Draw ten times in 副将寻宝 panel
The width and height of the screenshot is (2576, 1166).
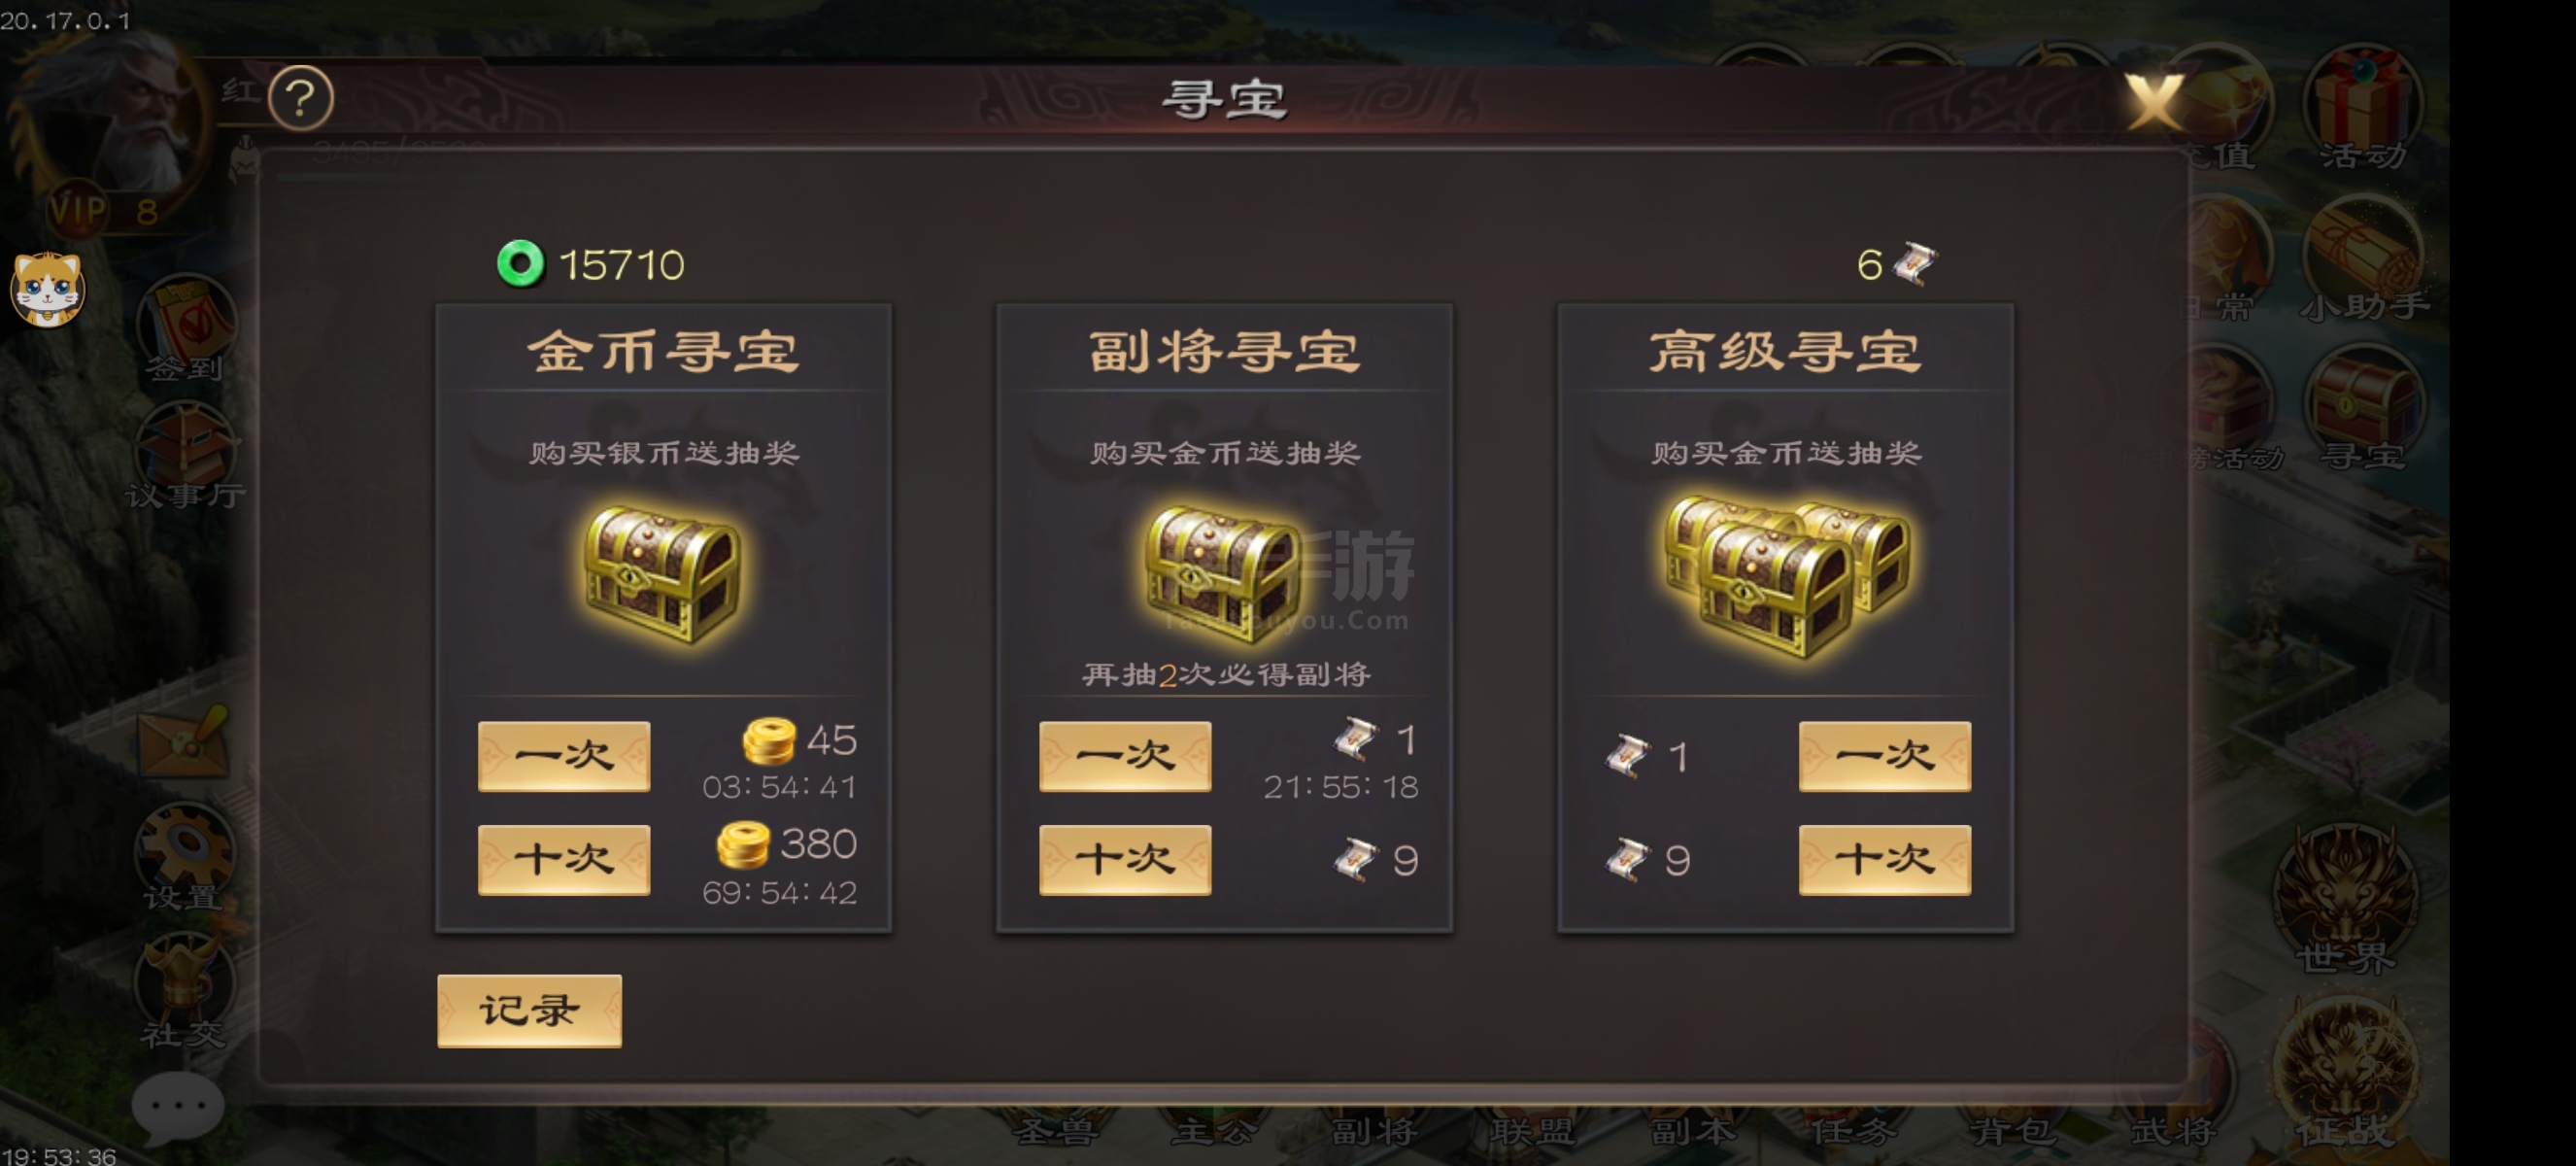[1125, 860]
